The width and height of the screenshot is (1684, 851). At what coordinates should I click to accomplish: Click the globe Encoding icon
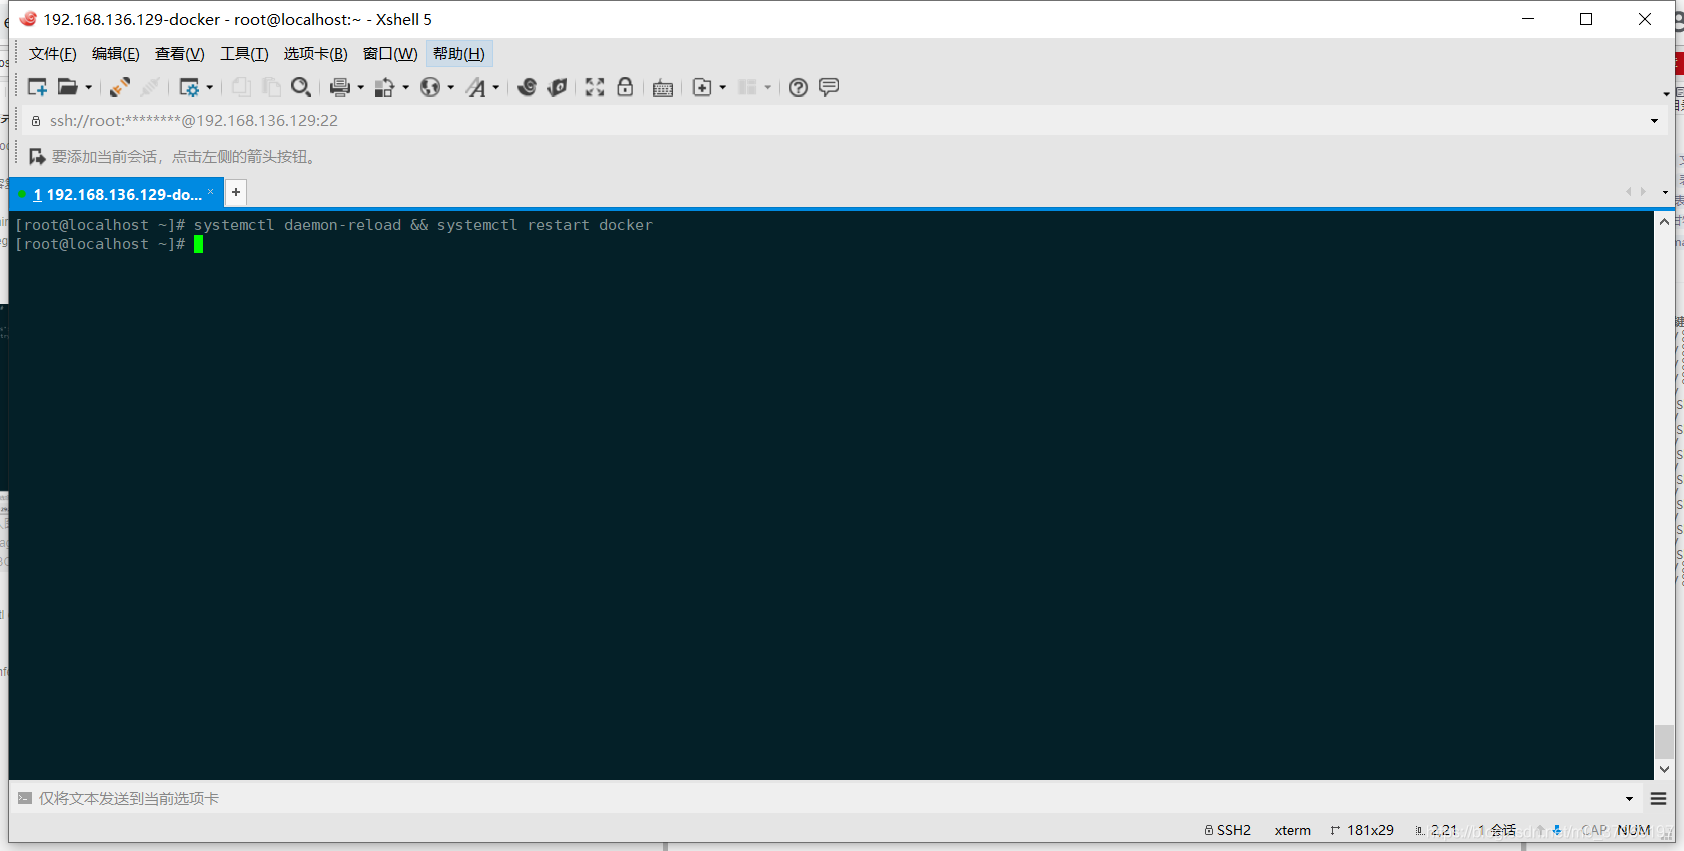coord(430,87)
